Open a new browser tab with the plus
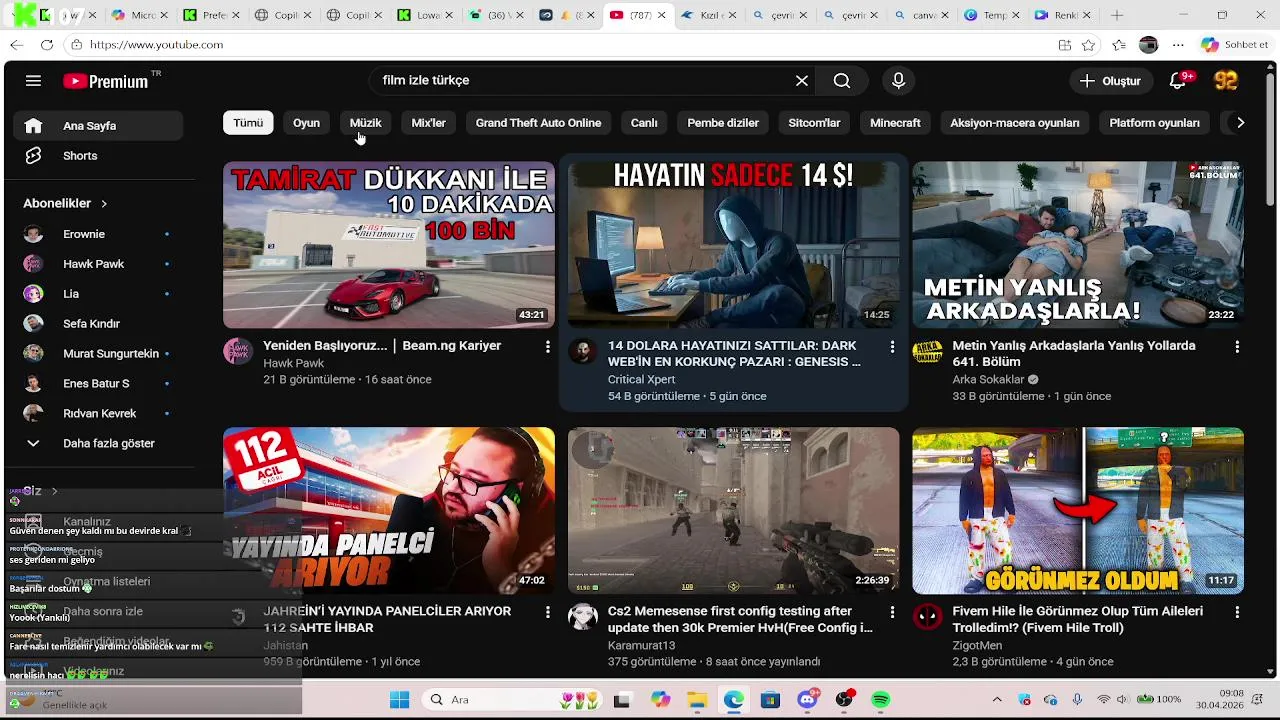The height and width of the screenshot is (720, 1280). coord(1117,15)
